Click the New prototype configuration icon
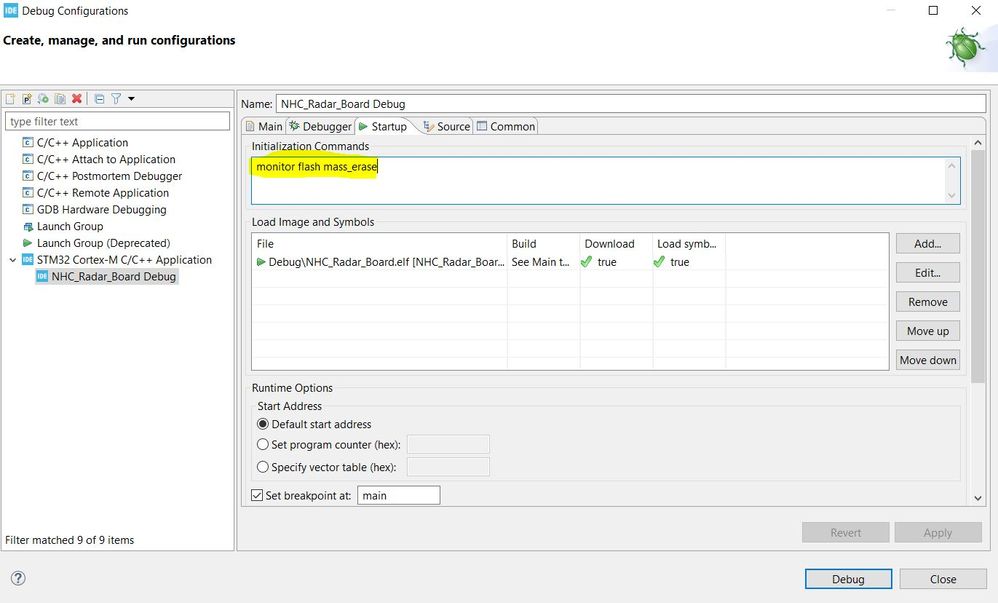Screen dimensions: 998x603 pyautogui.click(x=27, y=99)
